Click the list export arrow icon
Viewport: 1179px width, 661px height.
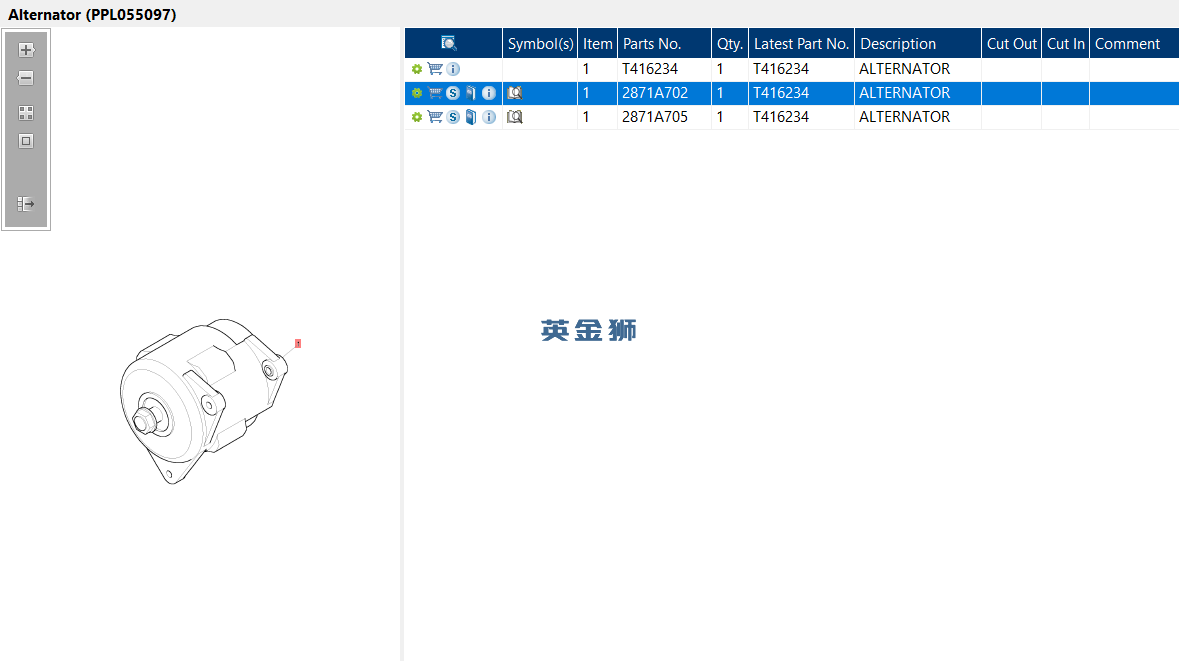click(x=26, y=204)
